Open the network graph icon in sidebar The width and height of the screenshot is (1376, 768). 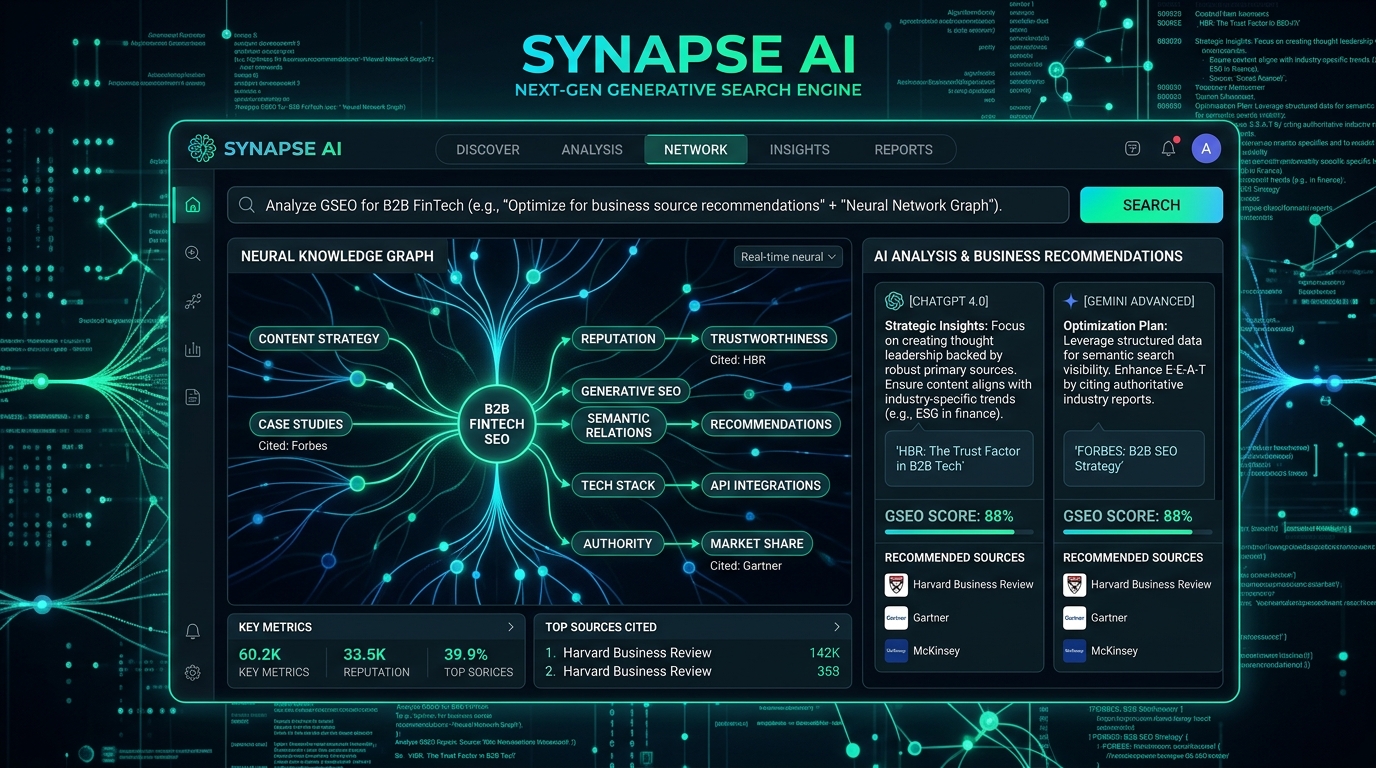193,301
